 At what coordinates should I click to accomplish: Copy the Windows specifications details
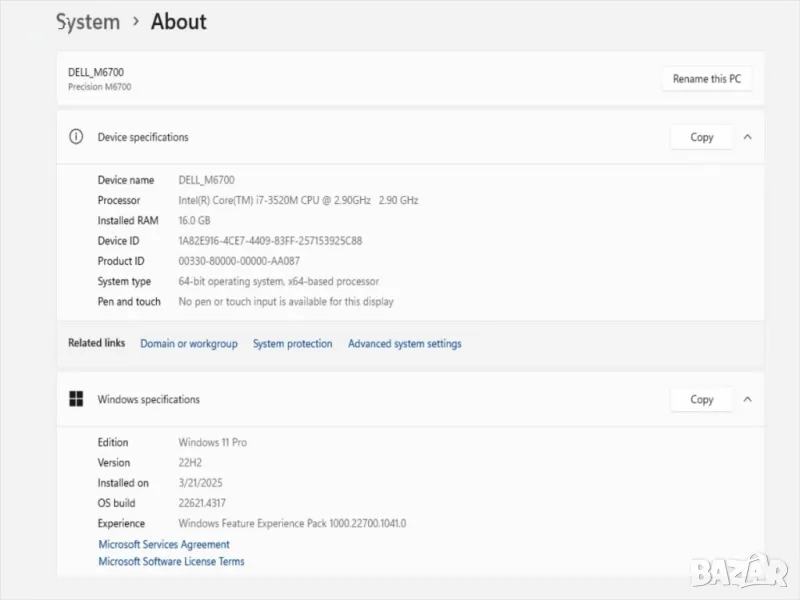(x=701, y=399)
